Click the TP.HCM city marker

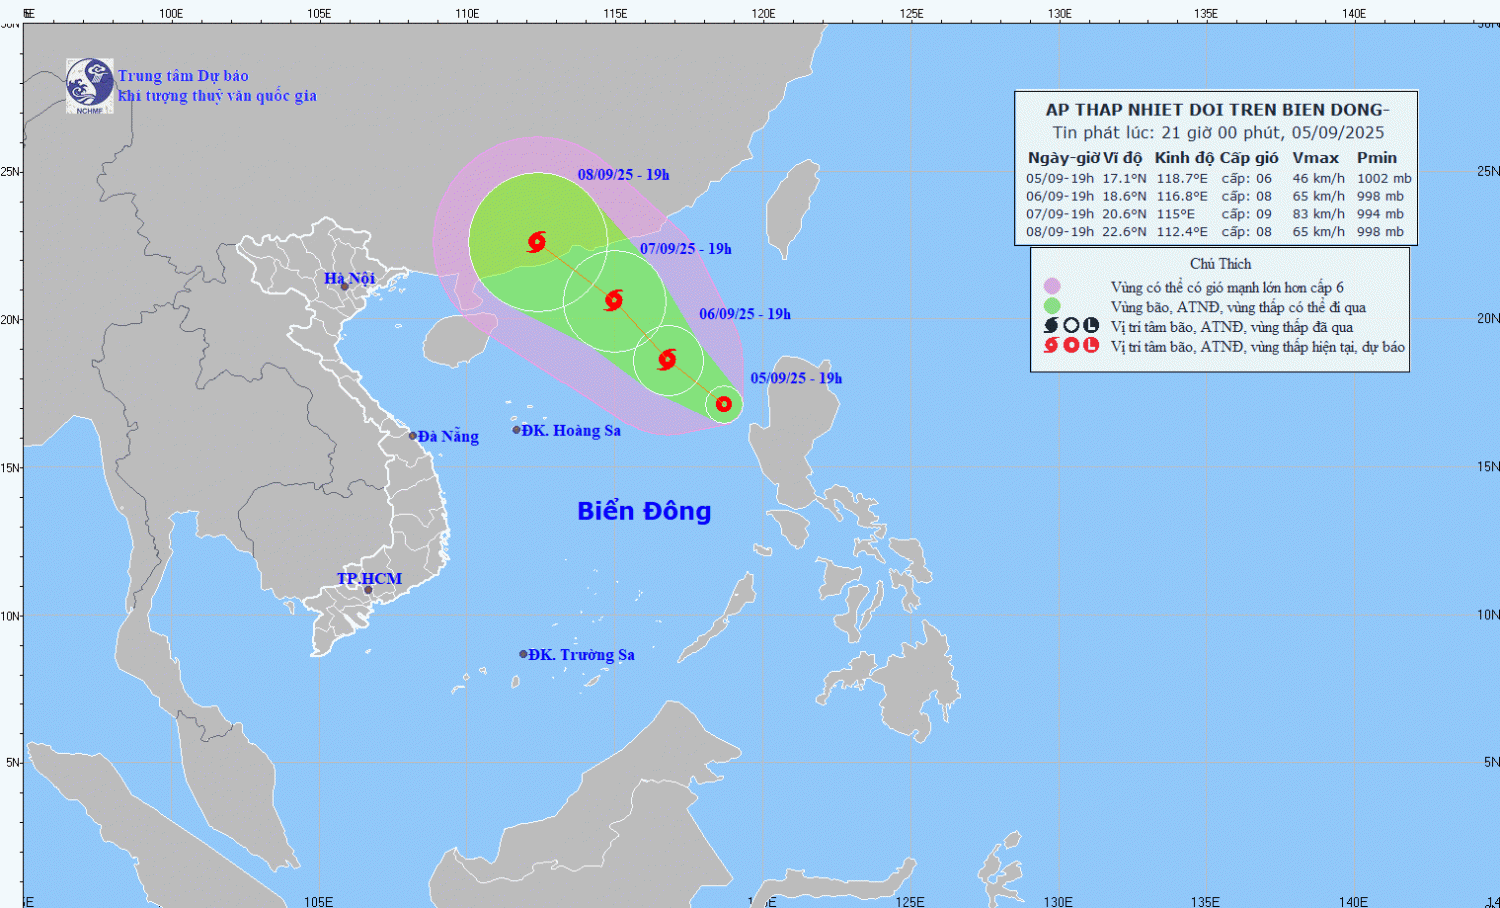tap(368, 590)
